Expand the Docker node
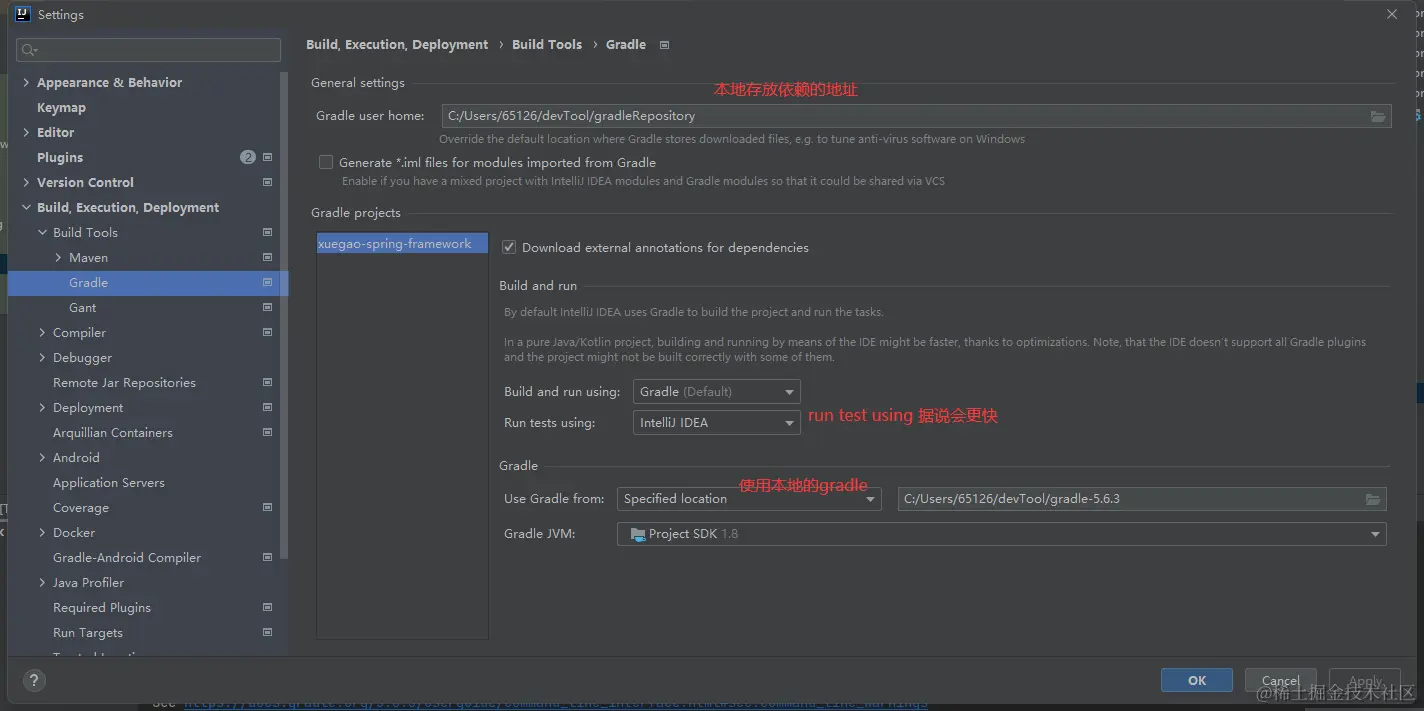The height and width of the screenshot is (711, 1424). pos(42,532)
